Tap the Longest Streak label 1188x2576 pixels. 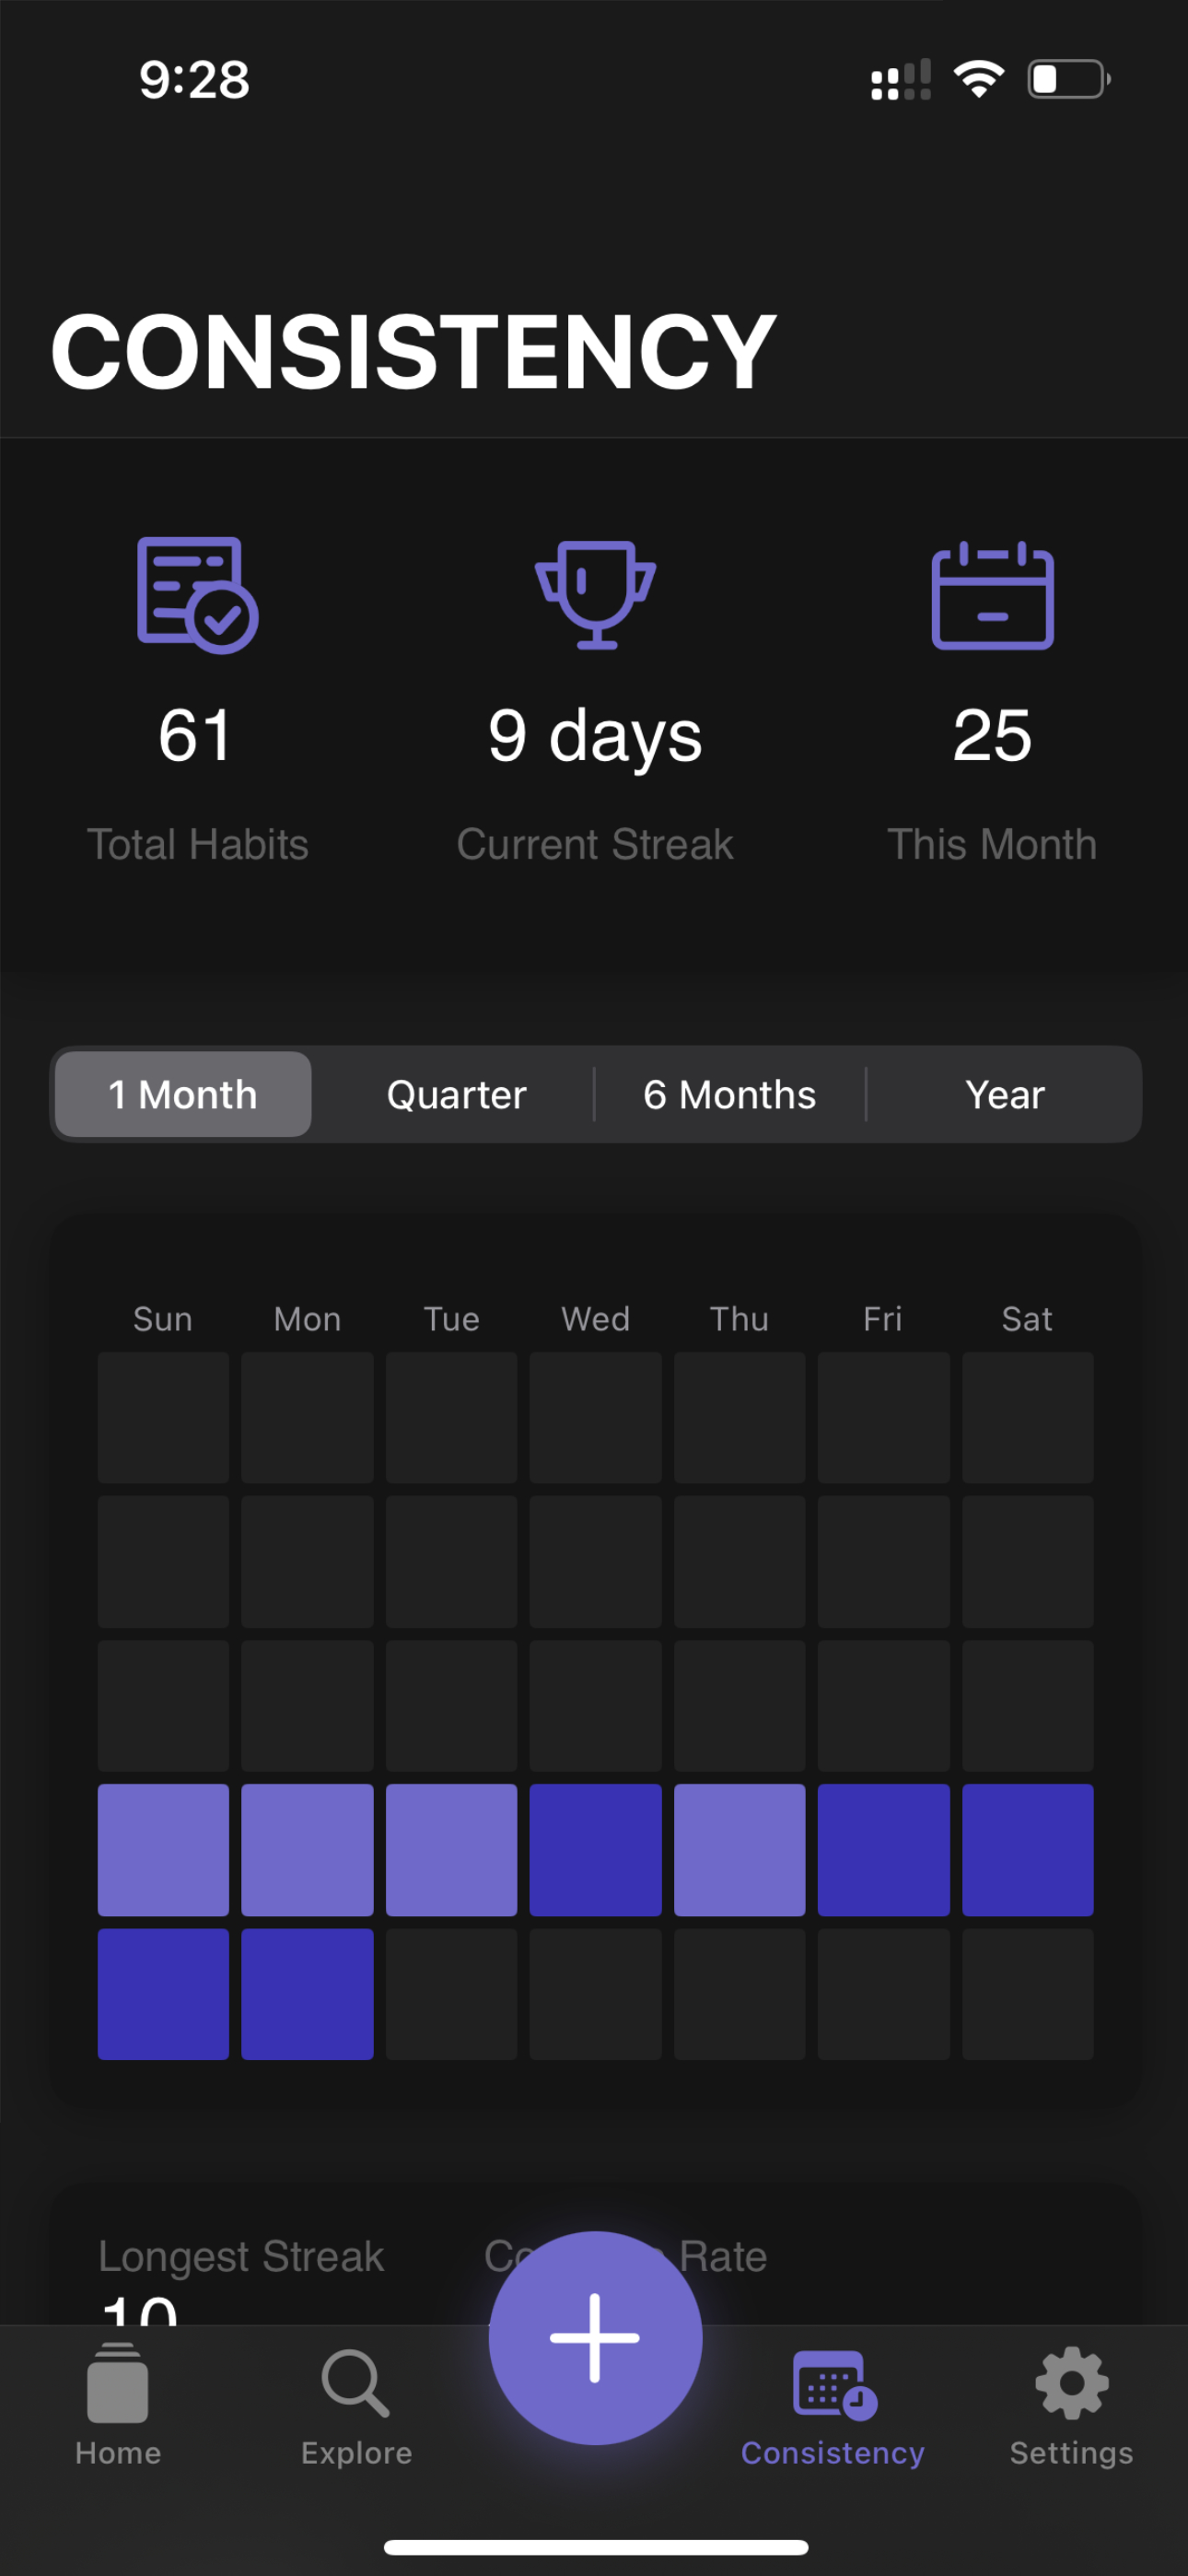pyautogui.click(x=241, y=2256)
